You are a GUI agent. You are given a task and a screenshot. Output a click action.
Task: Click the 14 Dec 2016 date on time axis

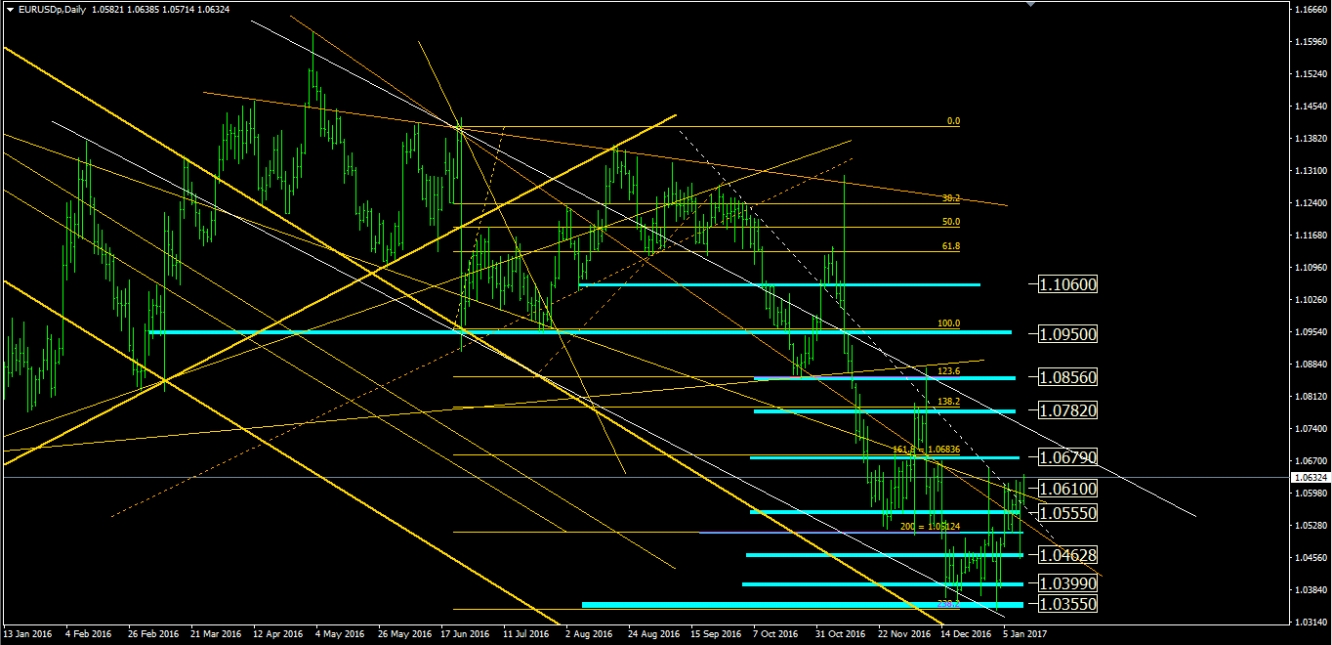tap(966, 633)
